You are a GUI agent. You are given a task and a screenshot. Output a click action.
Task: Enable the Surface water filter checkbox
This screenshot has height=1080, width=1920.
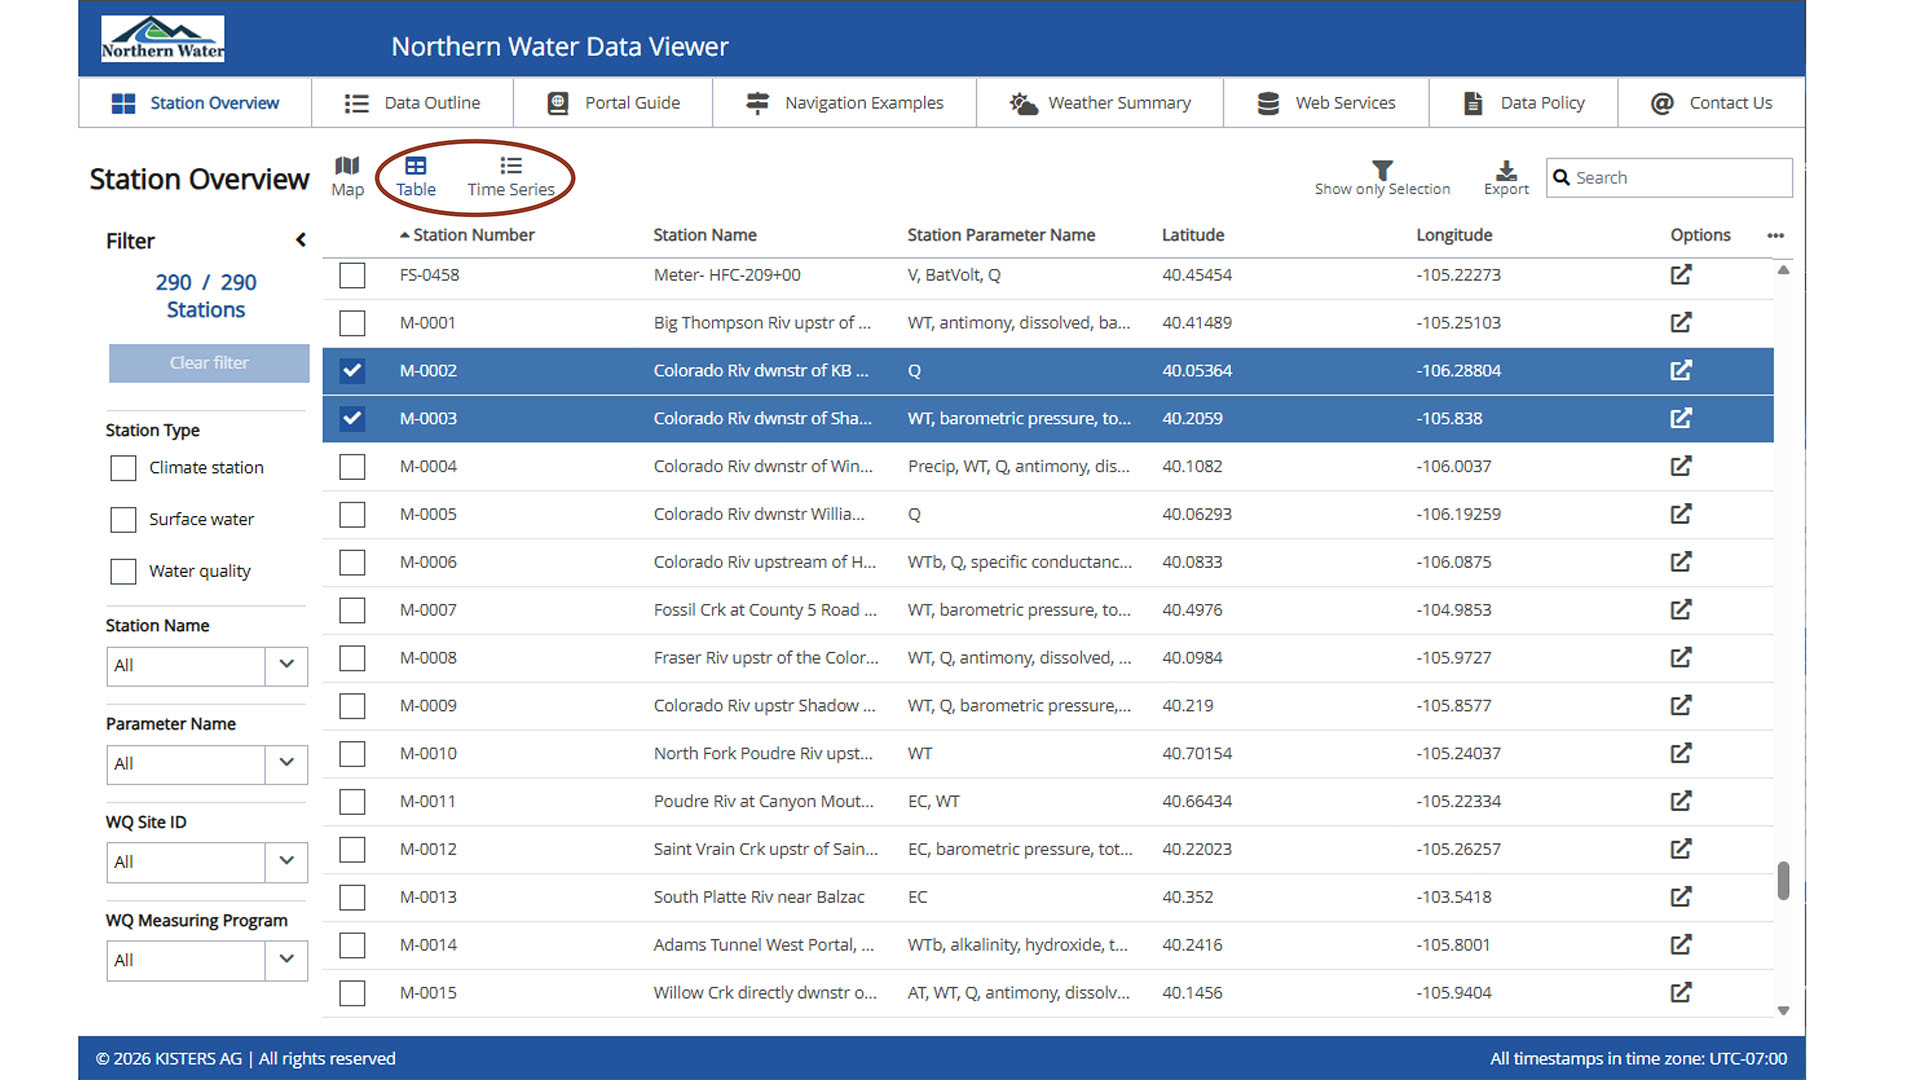click(x=123, y=520)
